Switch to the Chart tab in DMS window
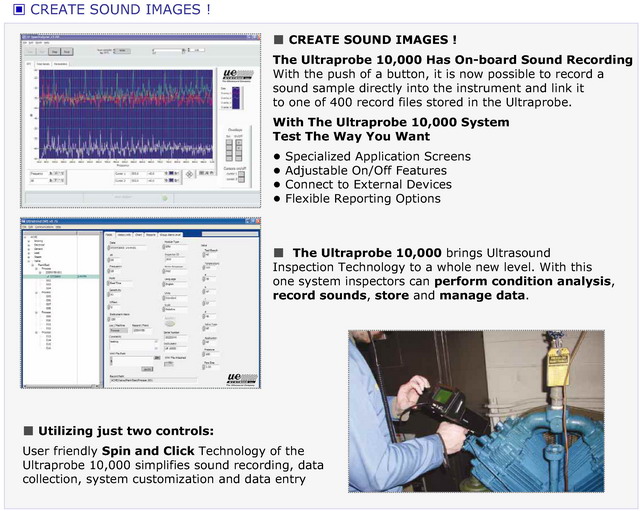Screen dimensions: 640x511 click(x=138, y=235)
